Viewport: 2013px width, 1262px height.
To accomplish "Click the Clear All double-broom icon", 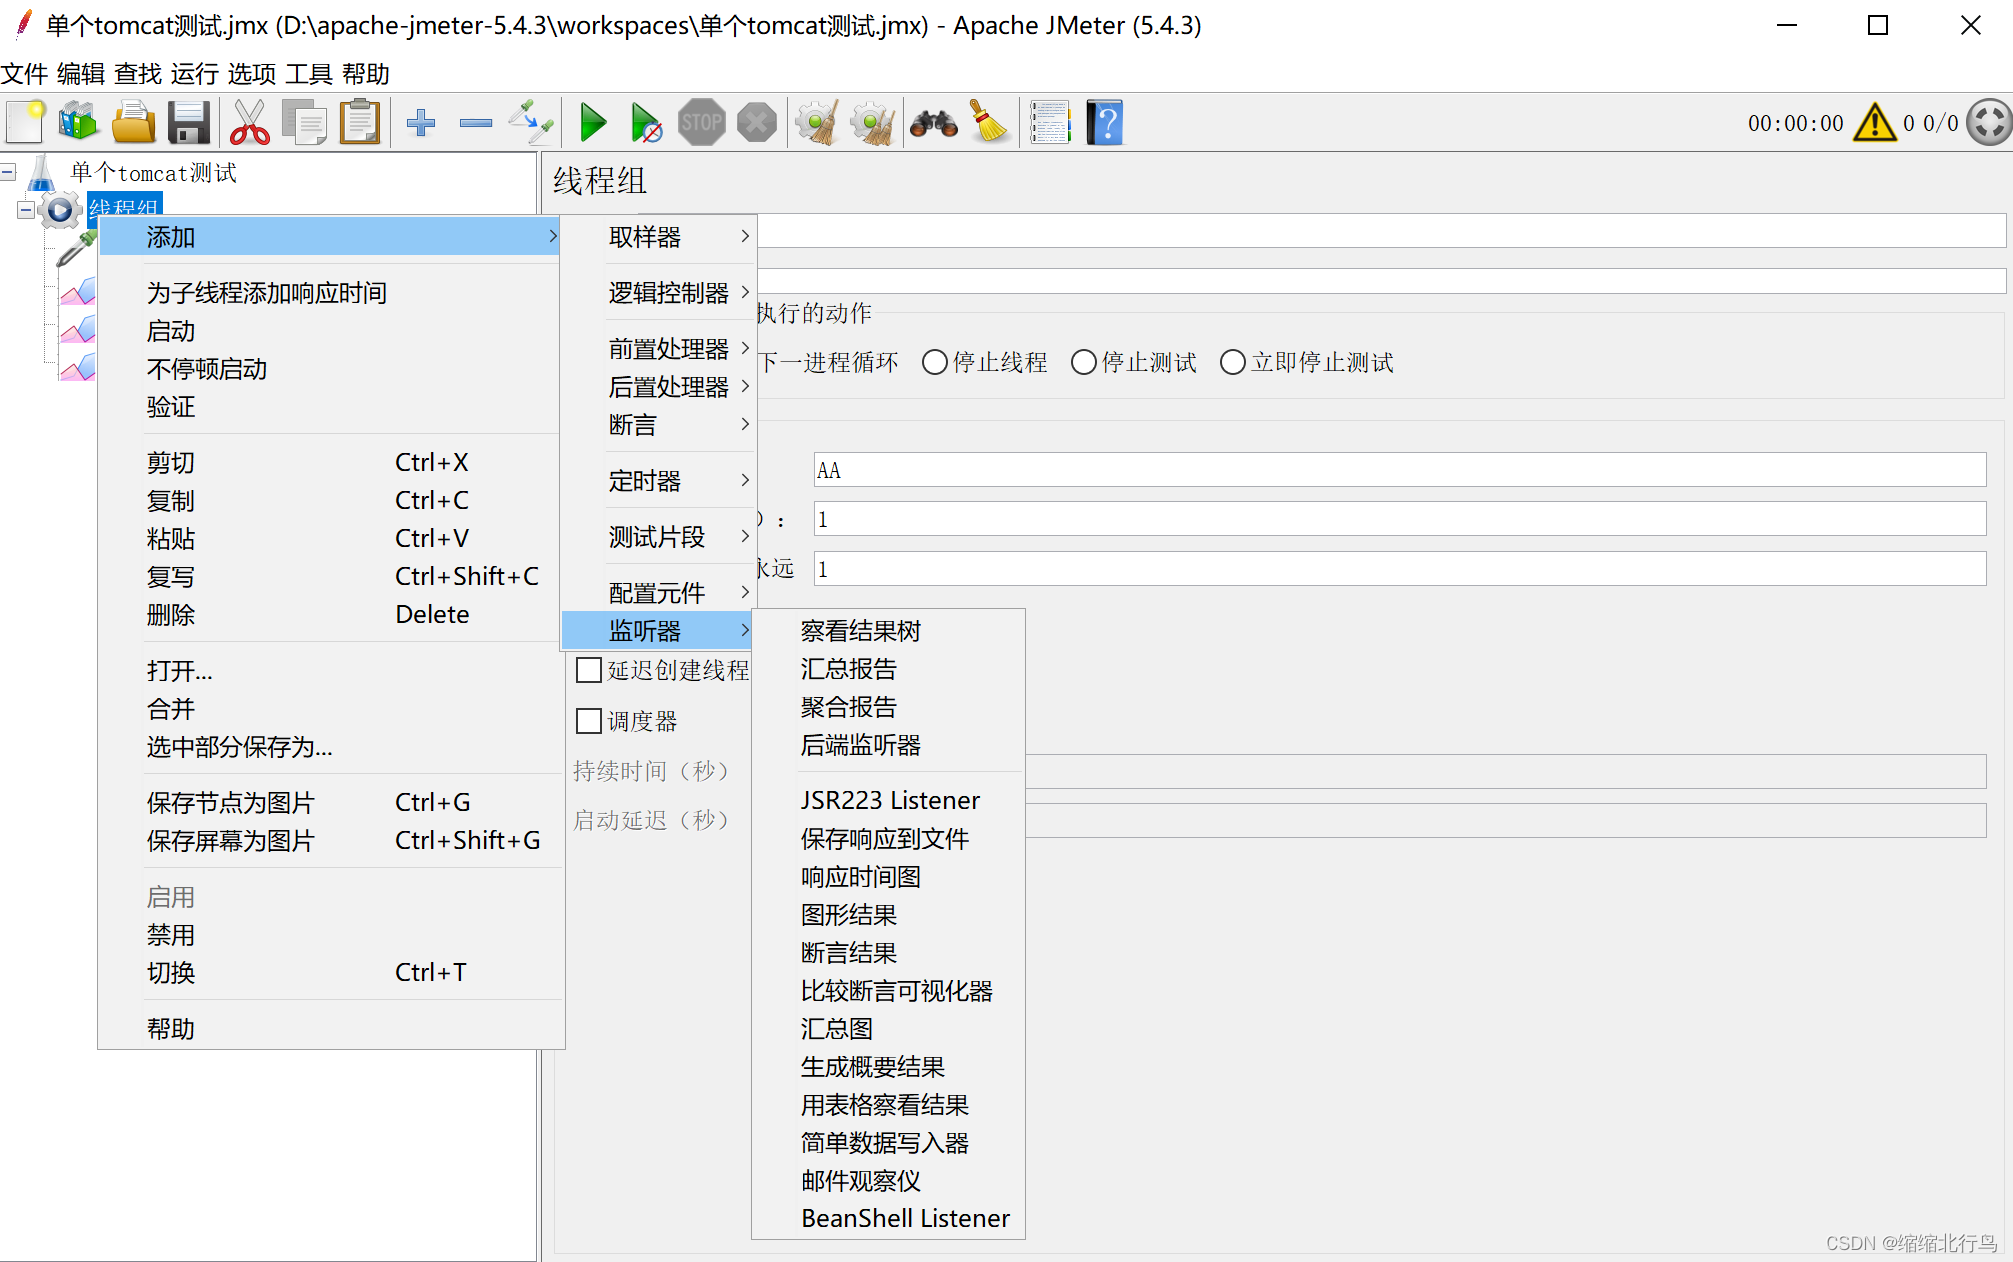I will pyautogui.click(x=874, y=123).
